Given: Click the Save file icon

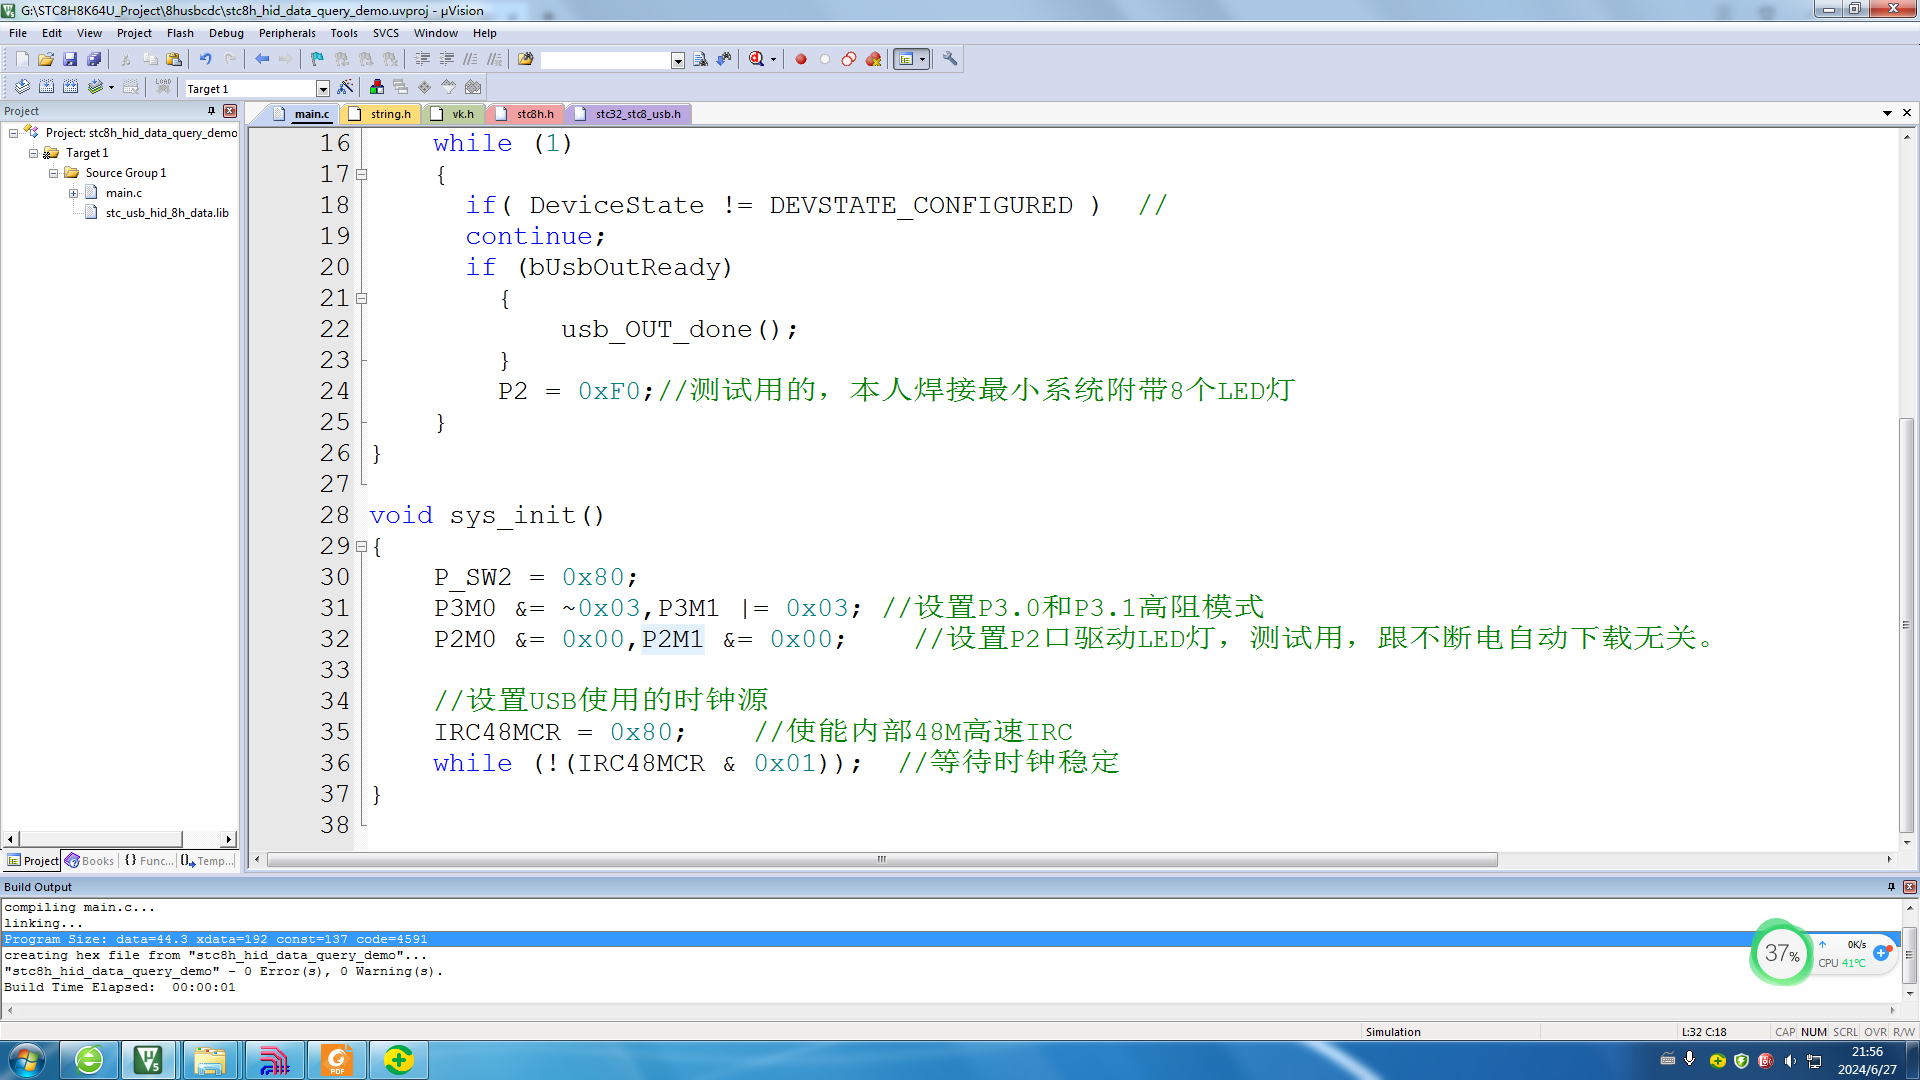Looking at the screenshot, I should 70,60.
